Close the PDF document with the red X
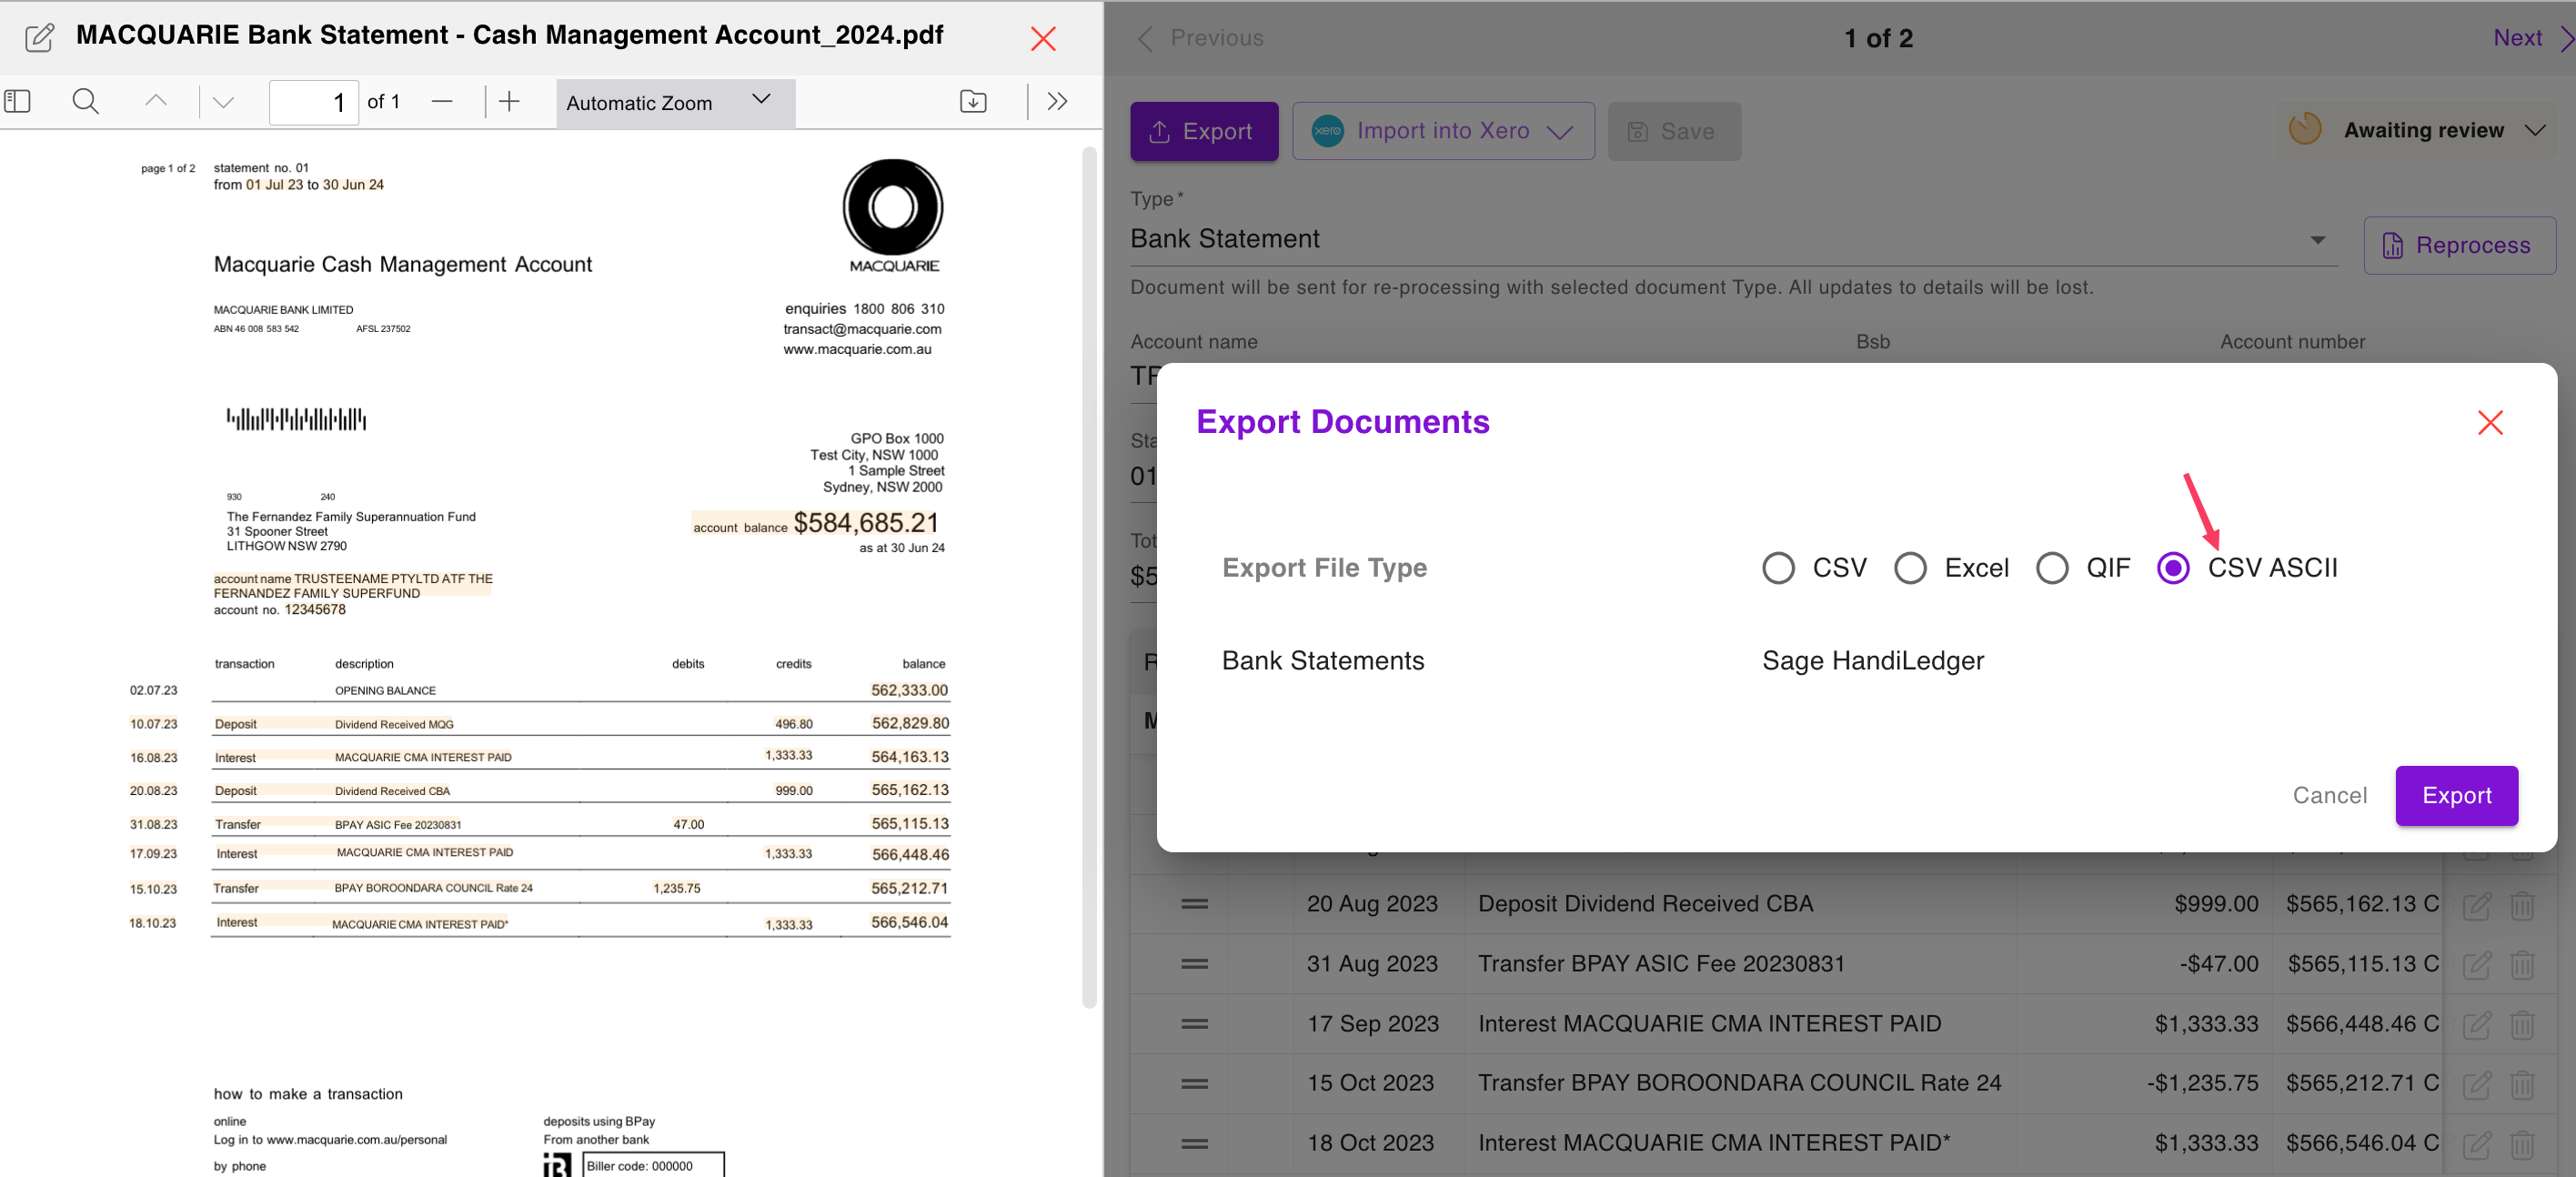This screenshot has height=1177, width=2576. pos(1043,39)
